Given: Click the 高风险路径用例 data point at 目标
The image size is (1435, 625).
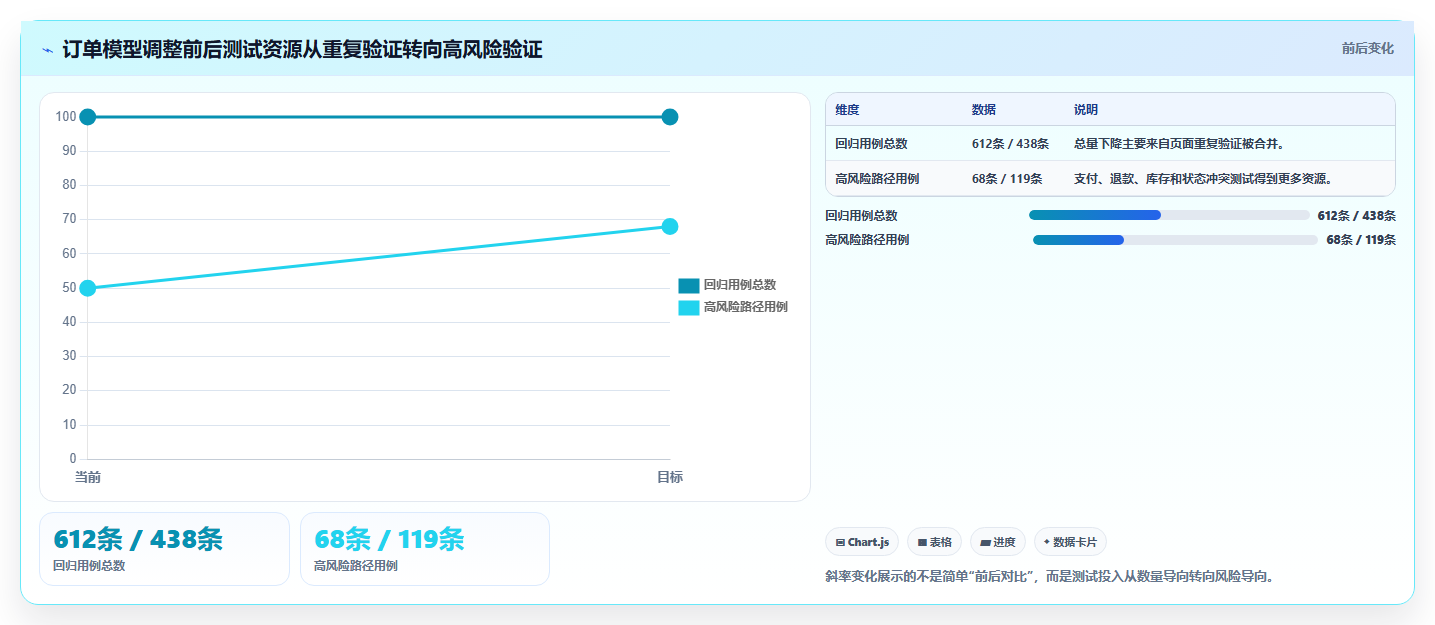Looking at the screenshot, I should (670, 226).
